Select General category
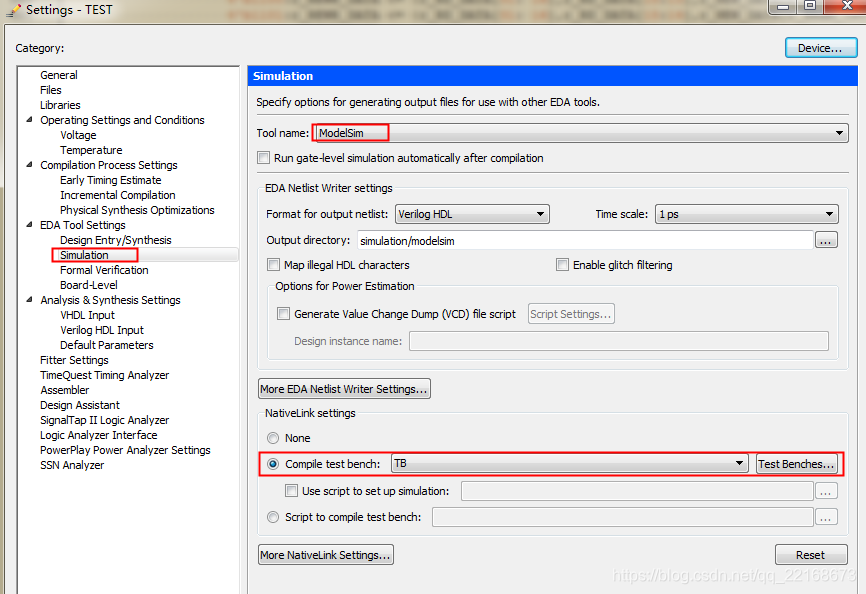This screenshot has width=866, height=594. coord(59,75)
